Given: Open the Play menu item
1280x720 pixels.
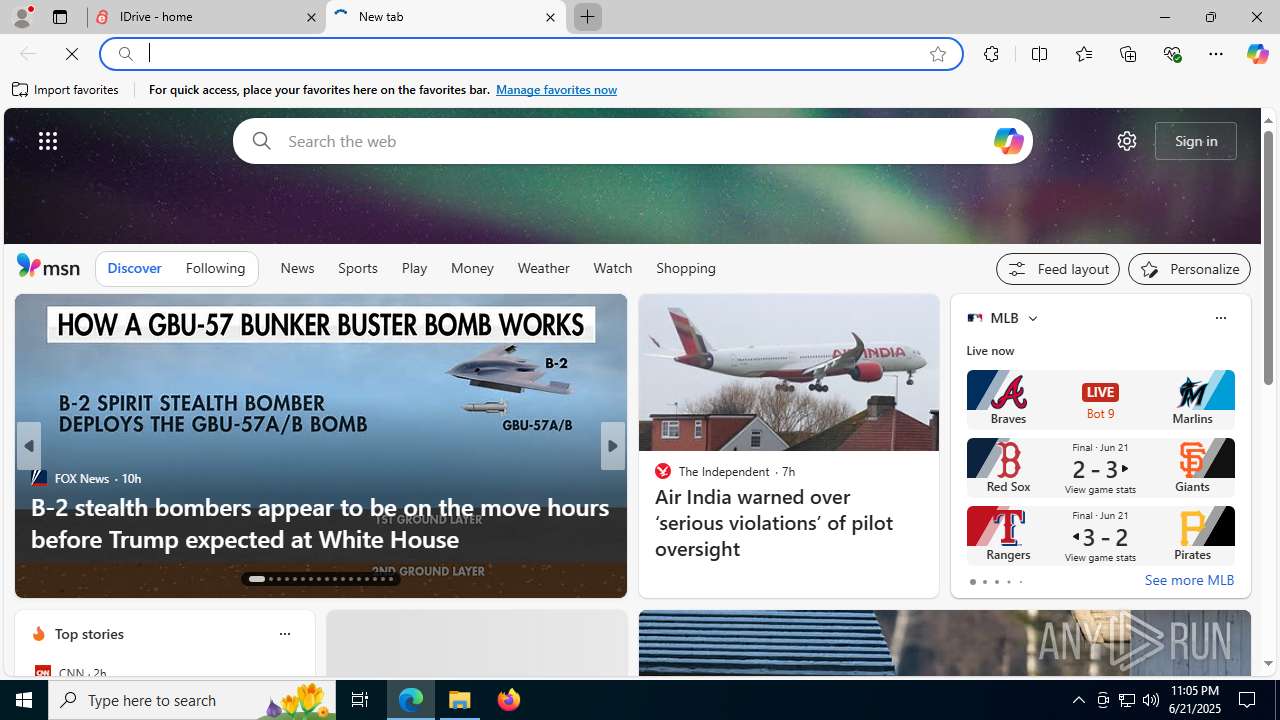Looking at the screenshot, I should pyautogui.click(x=414, y=268).
